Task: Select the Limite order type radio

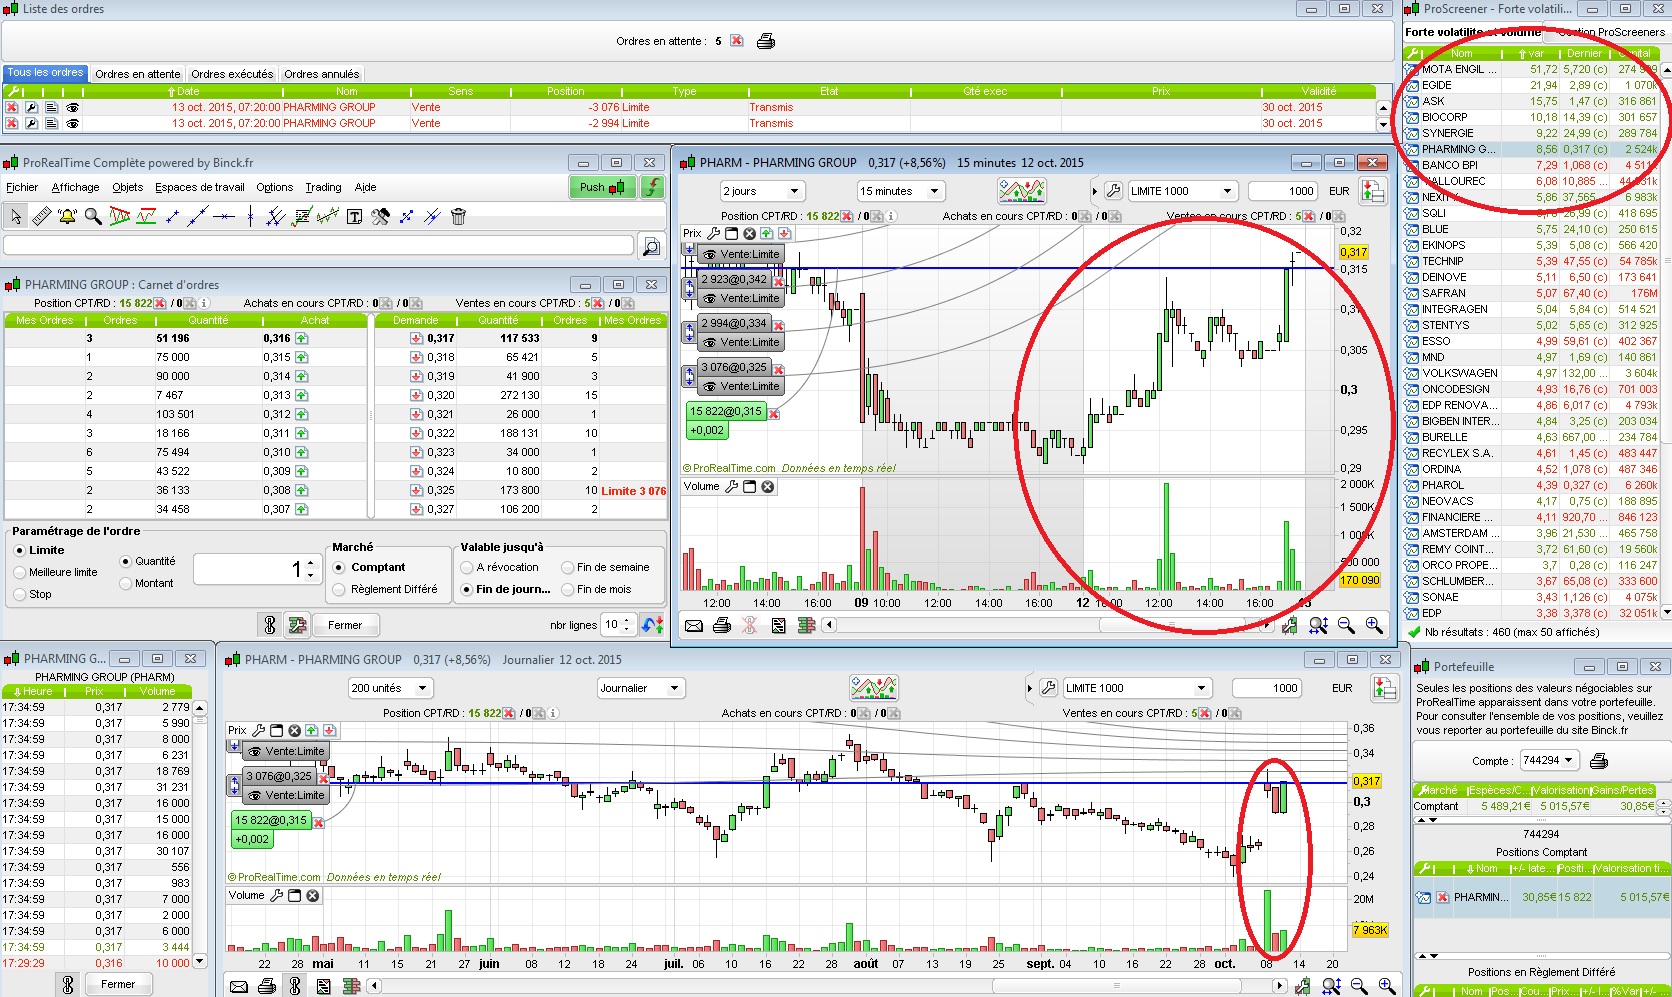Action: [19, 550]
